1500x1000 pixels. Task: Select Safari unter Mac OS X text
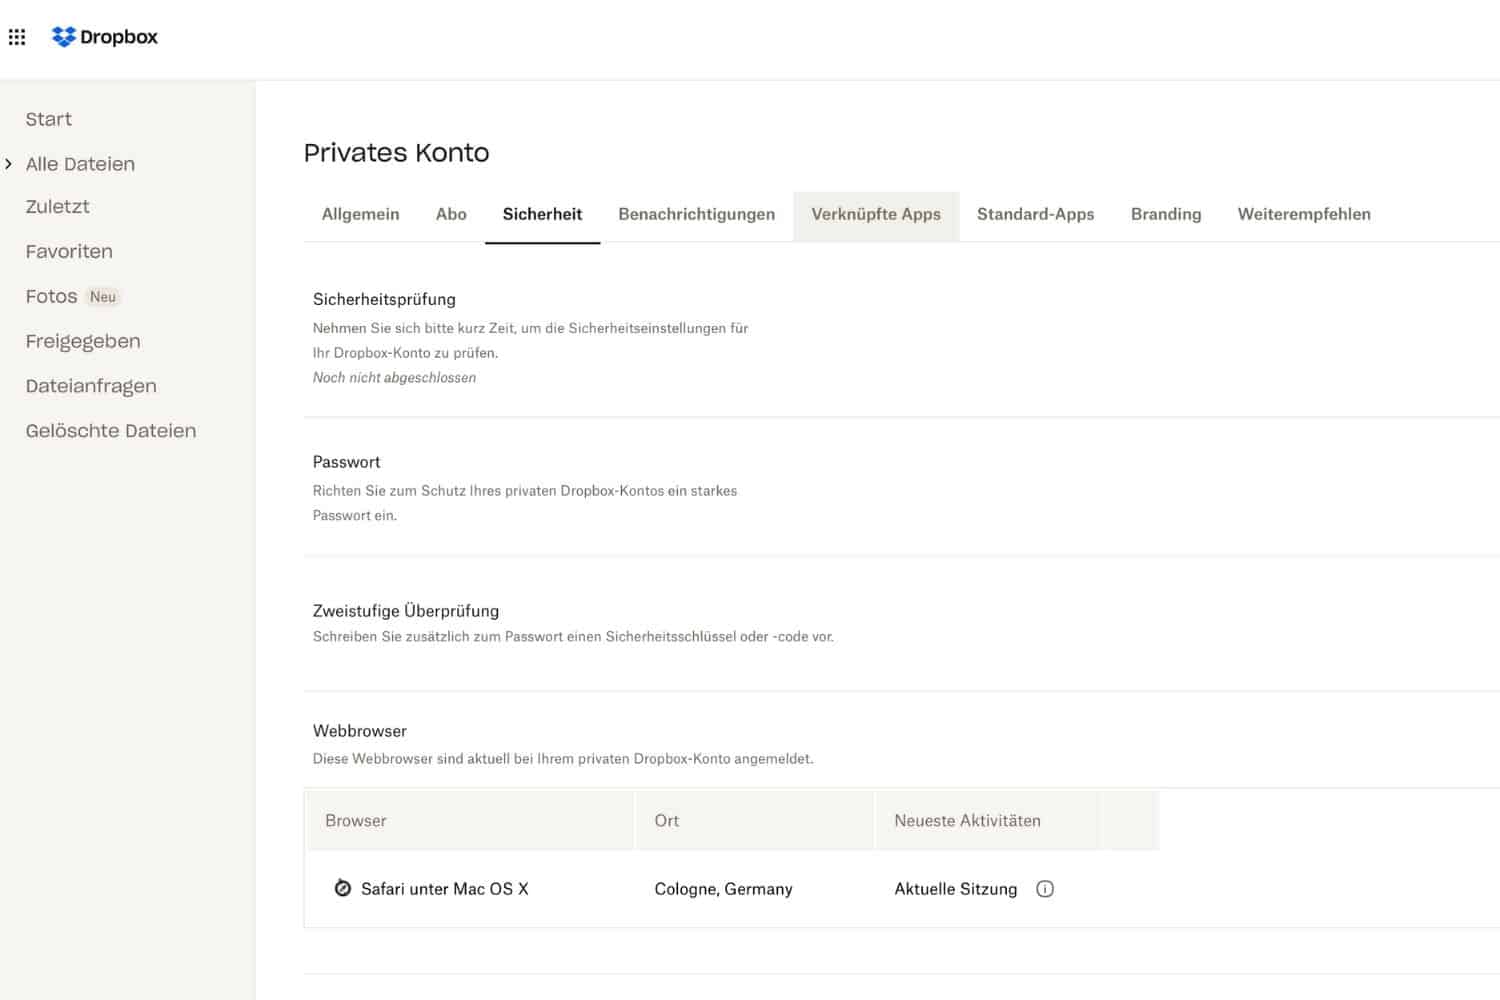coord(444,889)
